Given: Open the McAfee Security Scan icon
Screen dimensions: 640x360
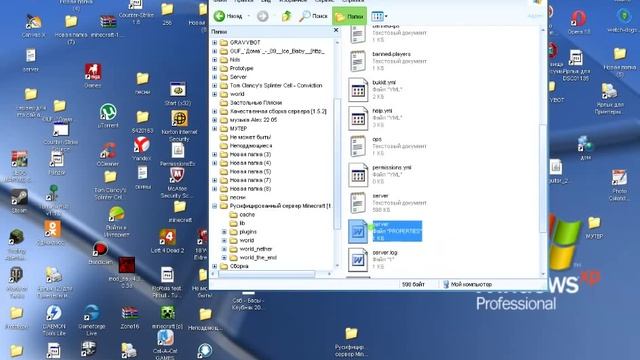Looking at the screenshot, I should pyautogui.click(x=176, y=183).
